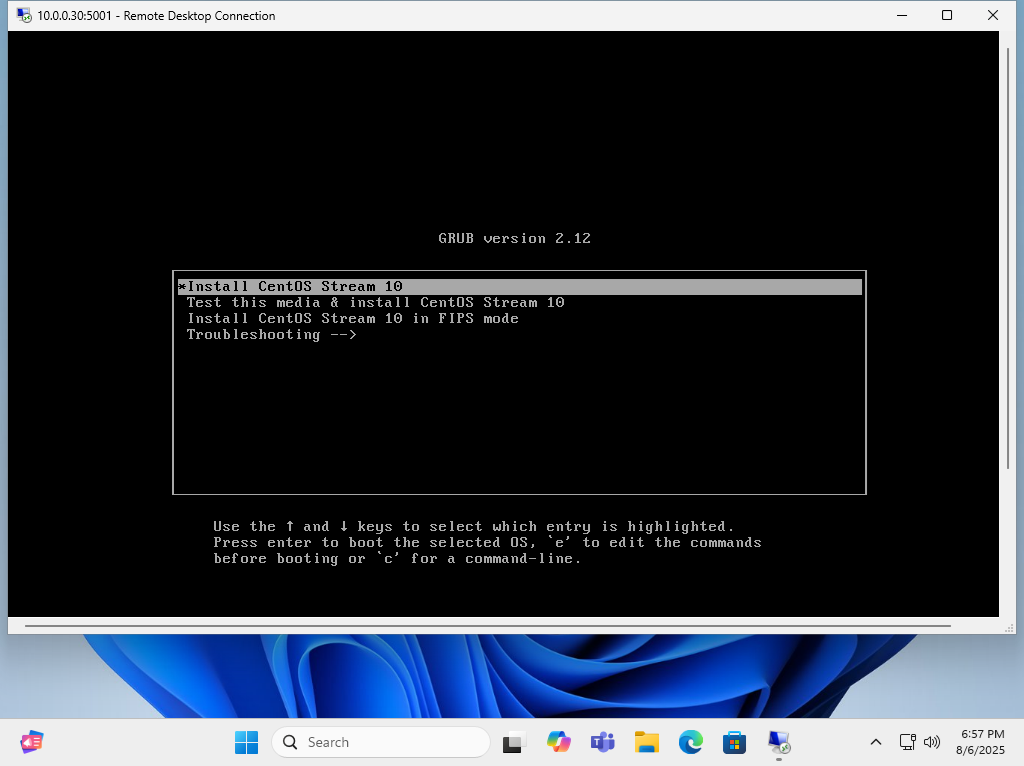Select "Install CentOS Stream 10" GRUB entry
This screenshot has width=1024, height=766.
coord(295,287)
